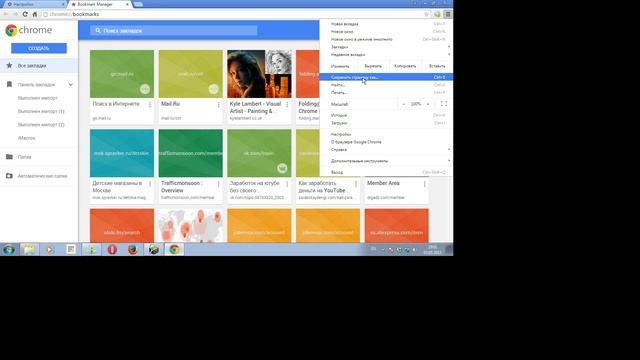The height and width of the screenshot is (360, 640).
Task: Switch to the Настройки tab
Action: pos(34,4)
